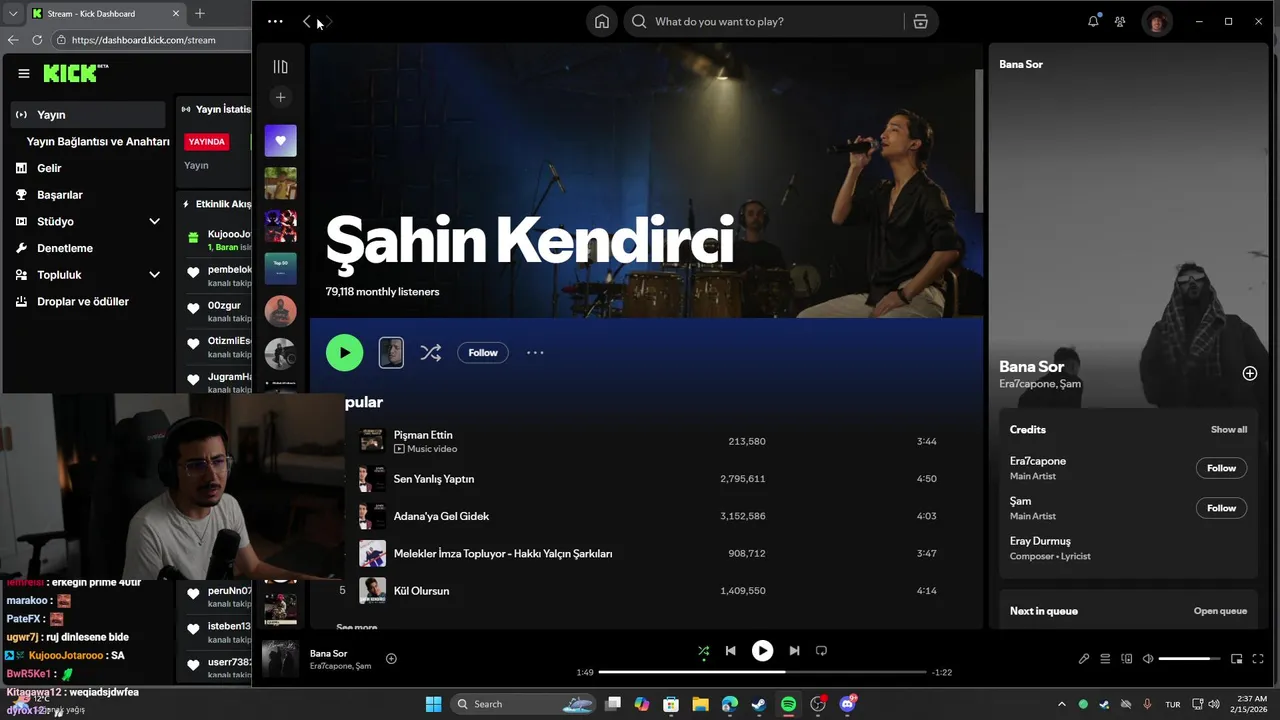Select Melekler İmza Topluyor track

503,553
